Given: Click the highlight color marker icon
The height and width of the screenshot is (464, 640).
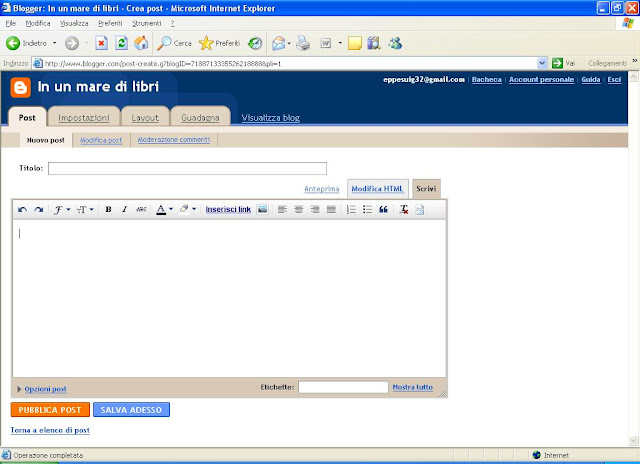Looking at the screenshot, I should coord(184,209).
